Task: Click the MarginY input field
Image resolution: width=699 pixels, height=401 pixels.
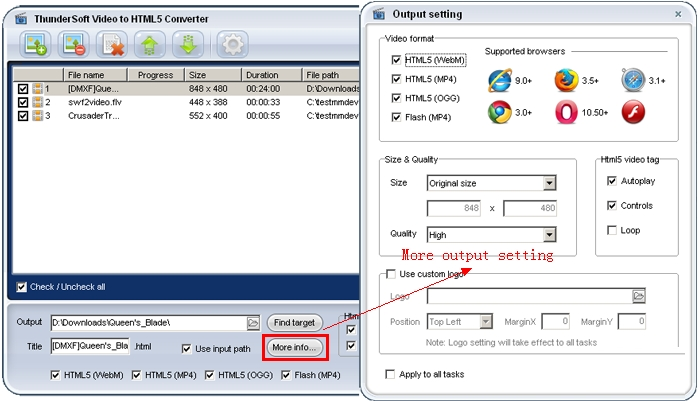Action: pyautogui.click(x=632, y=321)
